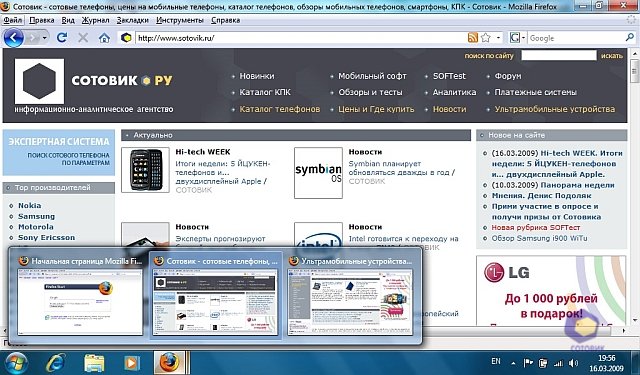Open Новая рубрика SOFTест link
640x375 pixels.
click(536, 228)
